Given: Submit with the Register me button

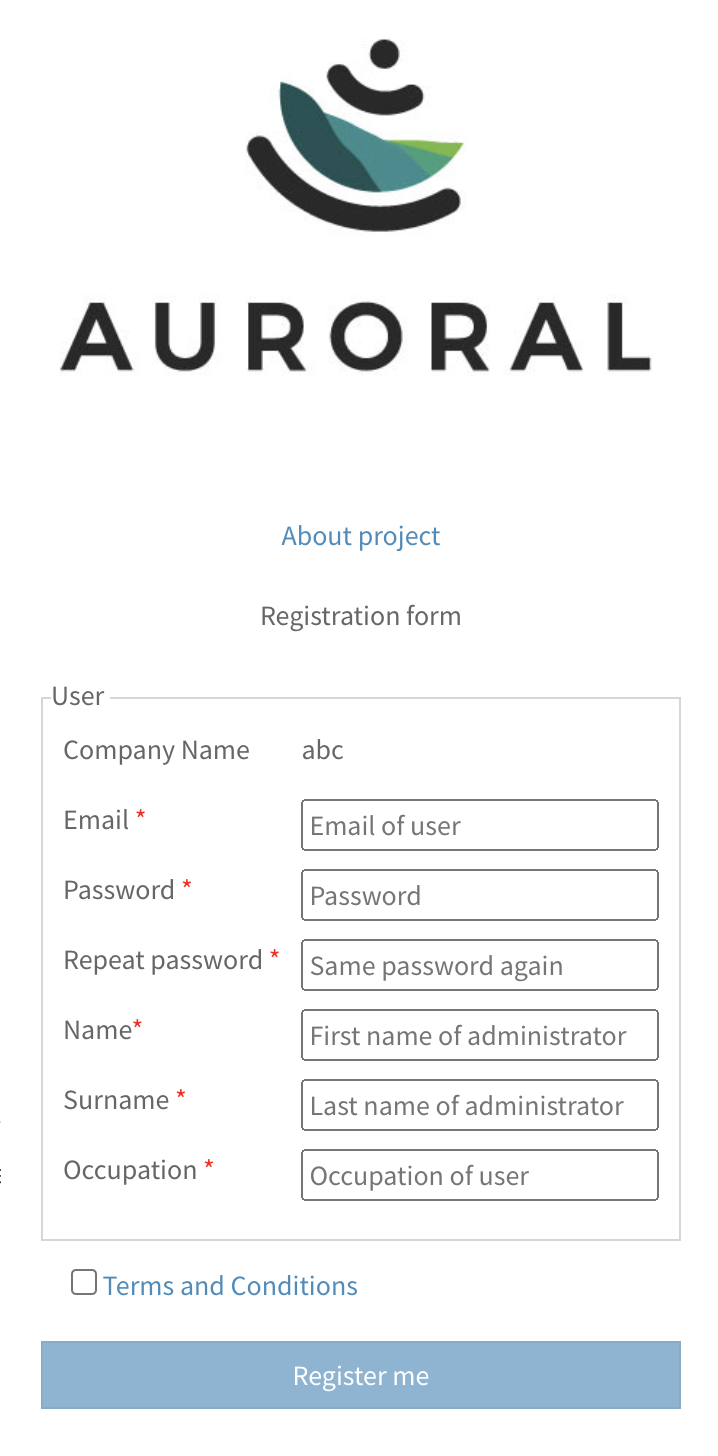Looking at the screenshot, I should pyautogui.click(x=361, y=1375).
